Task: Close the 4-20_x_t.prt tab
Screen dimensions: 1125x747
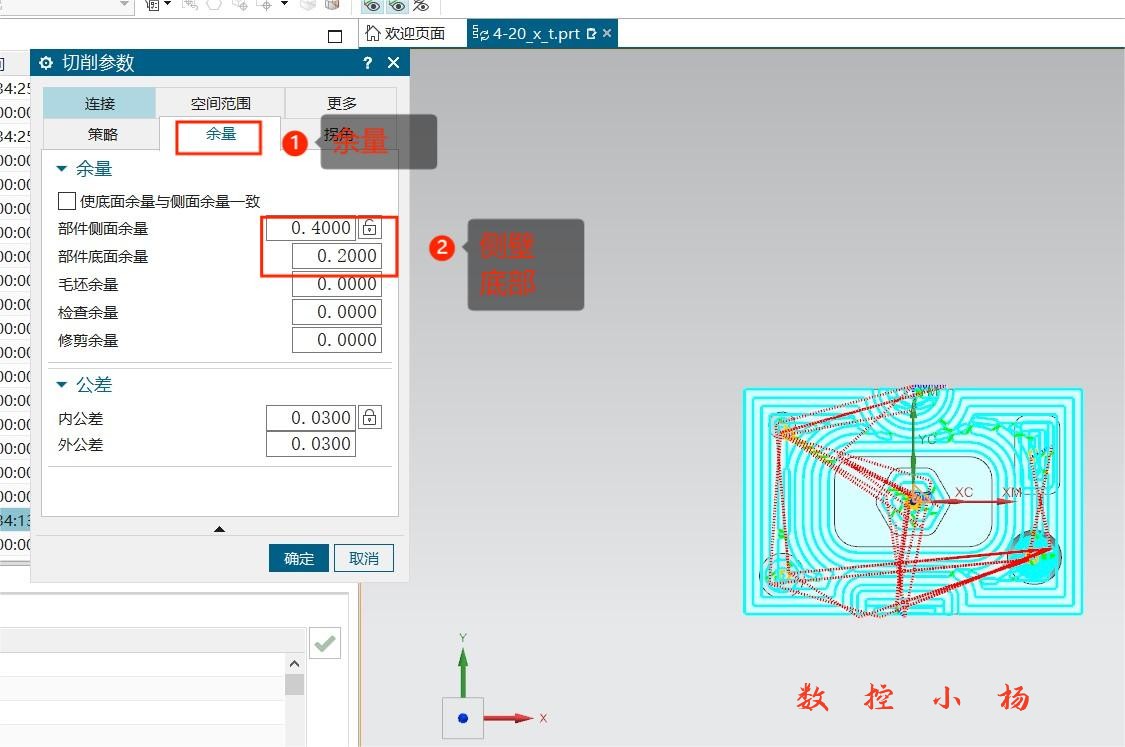Action: 607,33
